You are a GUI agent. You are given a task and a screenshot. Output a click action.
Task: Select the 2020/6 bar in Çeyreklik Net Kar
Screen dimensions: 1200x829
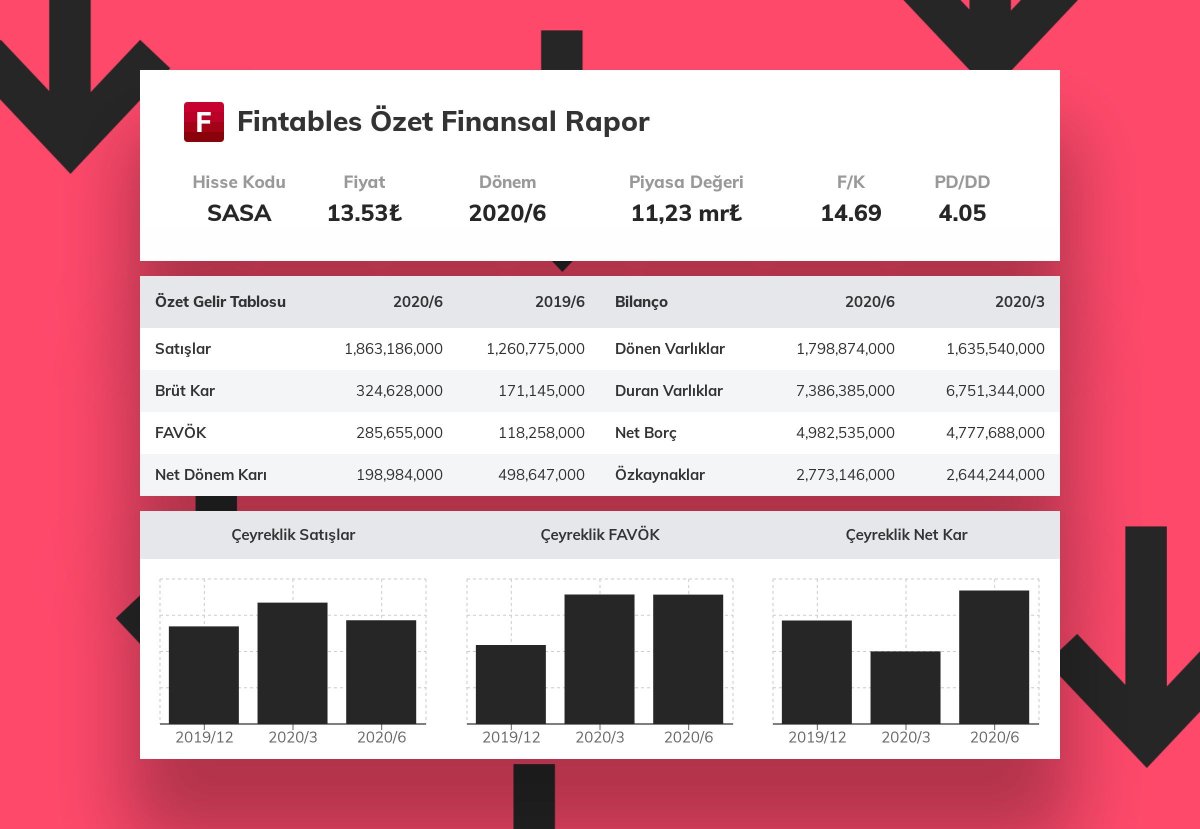(995, 655)
